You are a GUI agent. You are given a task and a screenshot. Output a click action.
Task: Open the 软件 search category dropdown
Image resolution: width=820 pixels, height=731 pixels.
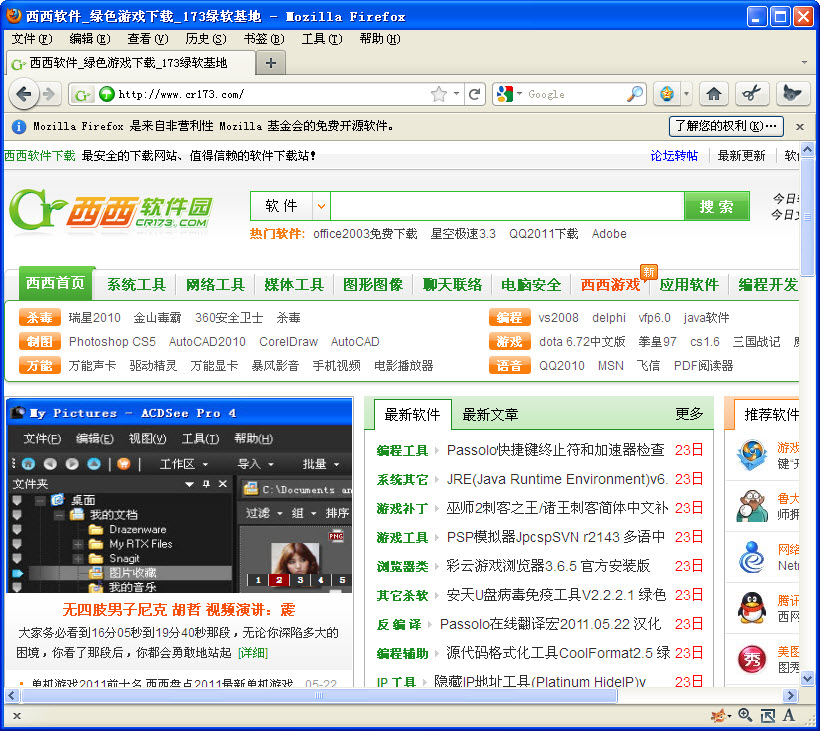coord(321,206)
